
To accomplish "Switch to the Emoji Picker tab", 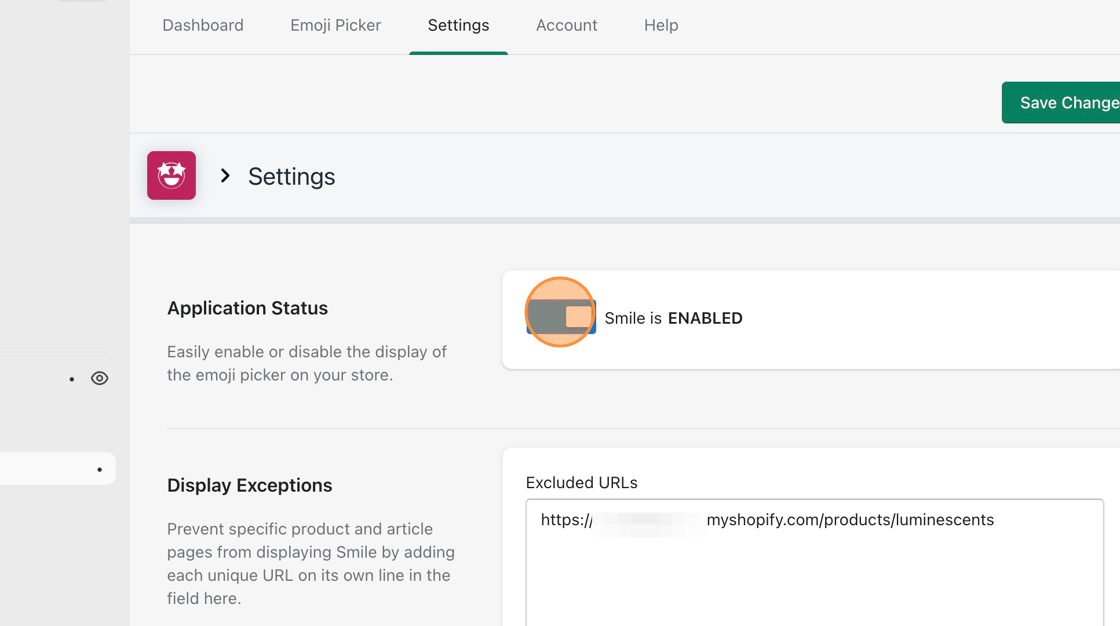I will pos(335,26).
